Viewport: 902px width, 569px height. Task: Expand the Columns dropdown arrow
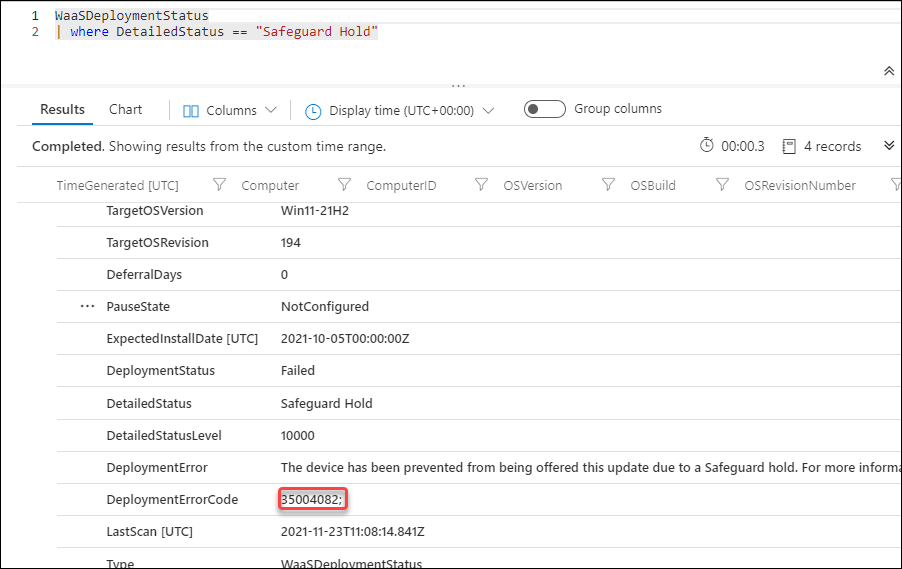(271, 110)
